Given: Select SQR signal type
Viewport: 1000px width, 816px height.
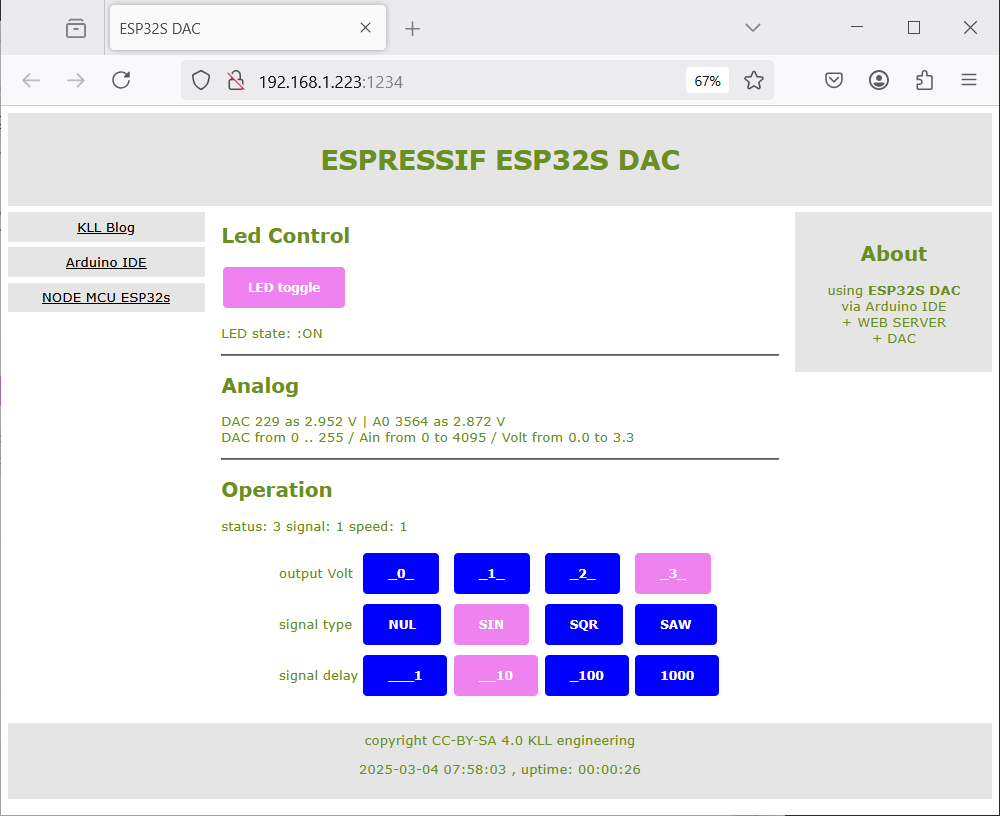Looking at the screenshot, I should point(584,625).
